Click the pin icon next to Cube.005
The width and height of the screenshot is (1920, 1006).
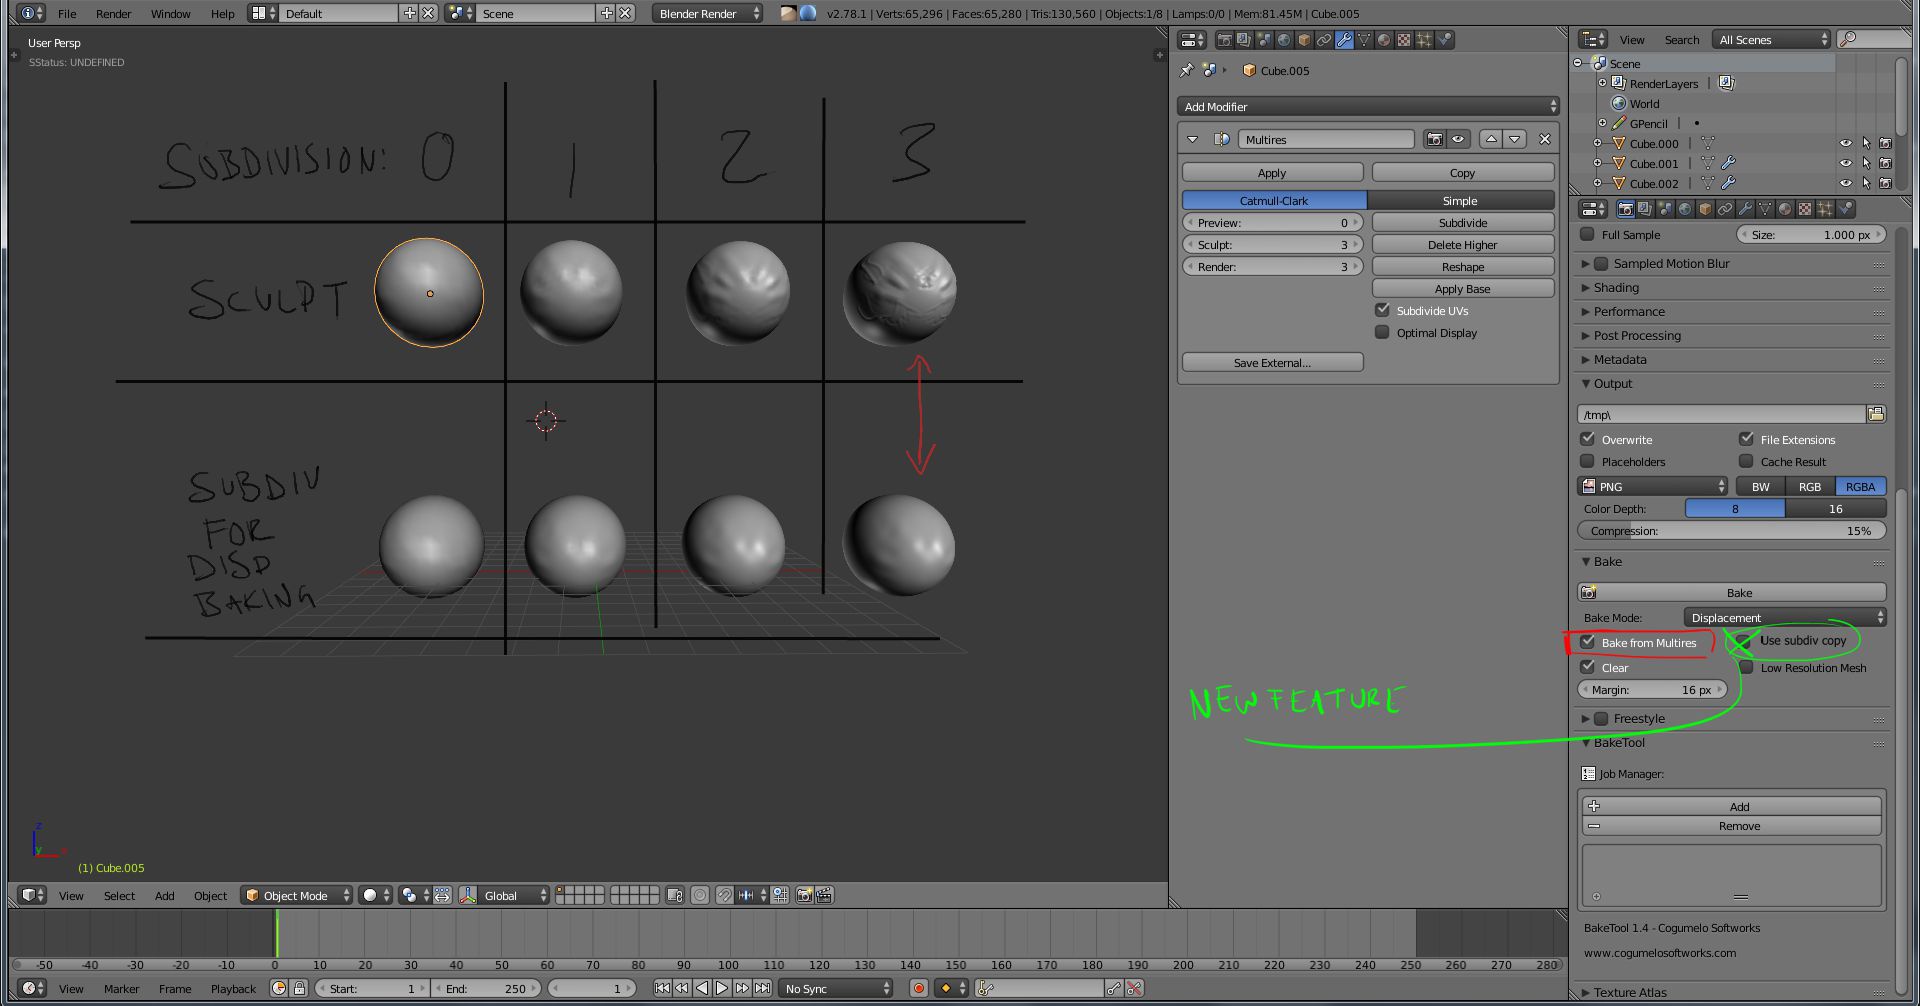coord(1187,71)
